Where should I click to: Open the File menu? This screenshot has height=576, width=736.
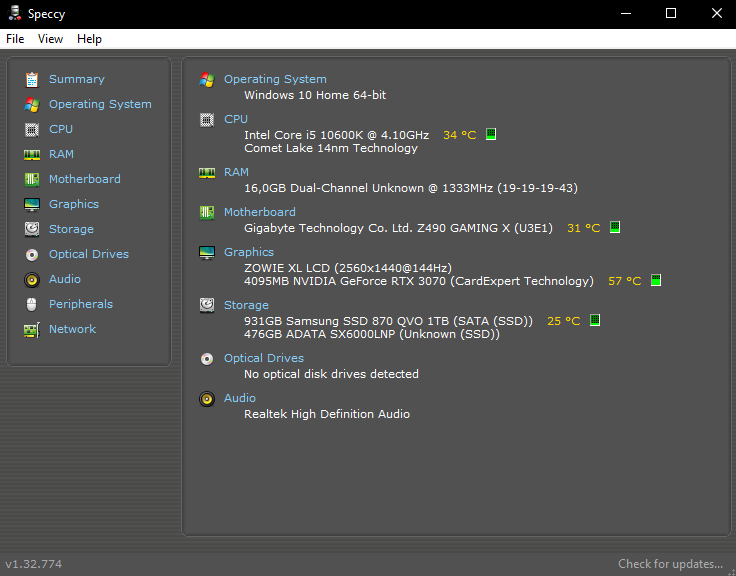tap(15, 39)
